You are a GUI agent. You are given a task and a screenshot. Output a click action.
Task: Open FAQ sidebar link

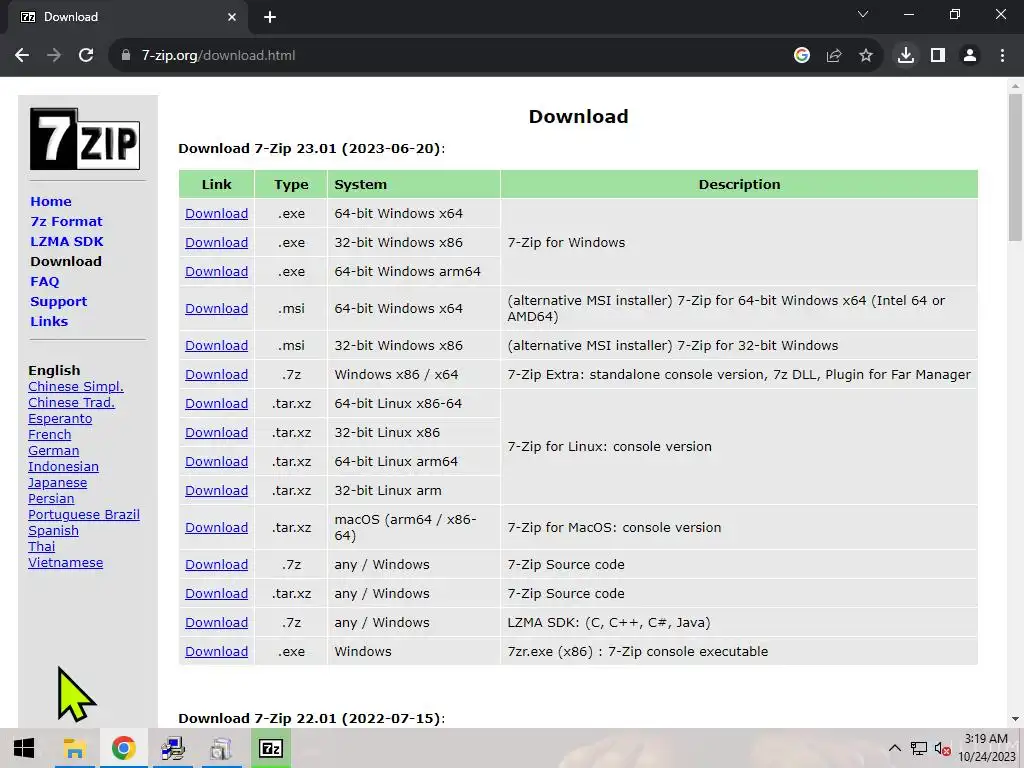click(x=44, y=281)
